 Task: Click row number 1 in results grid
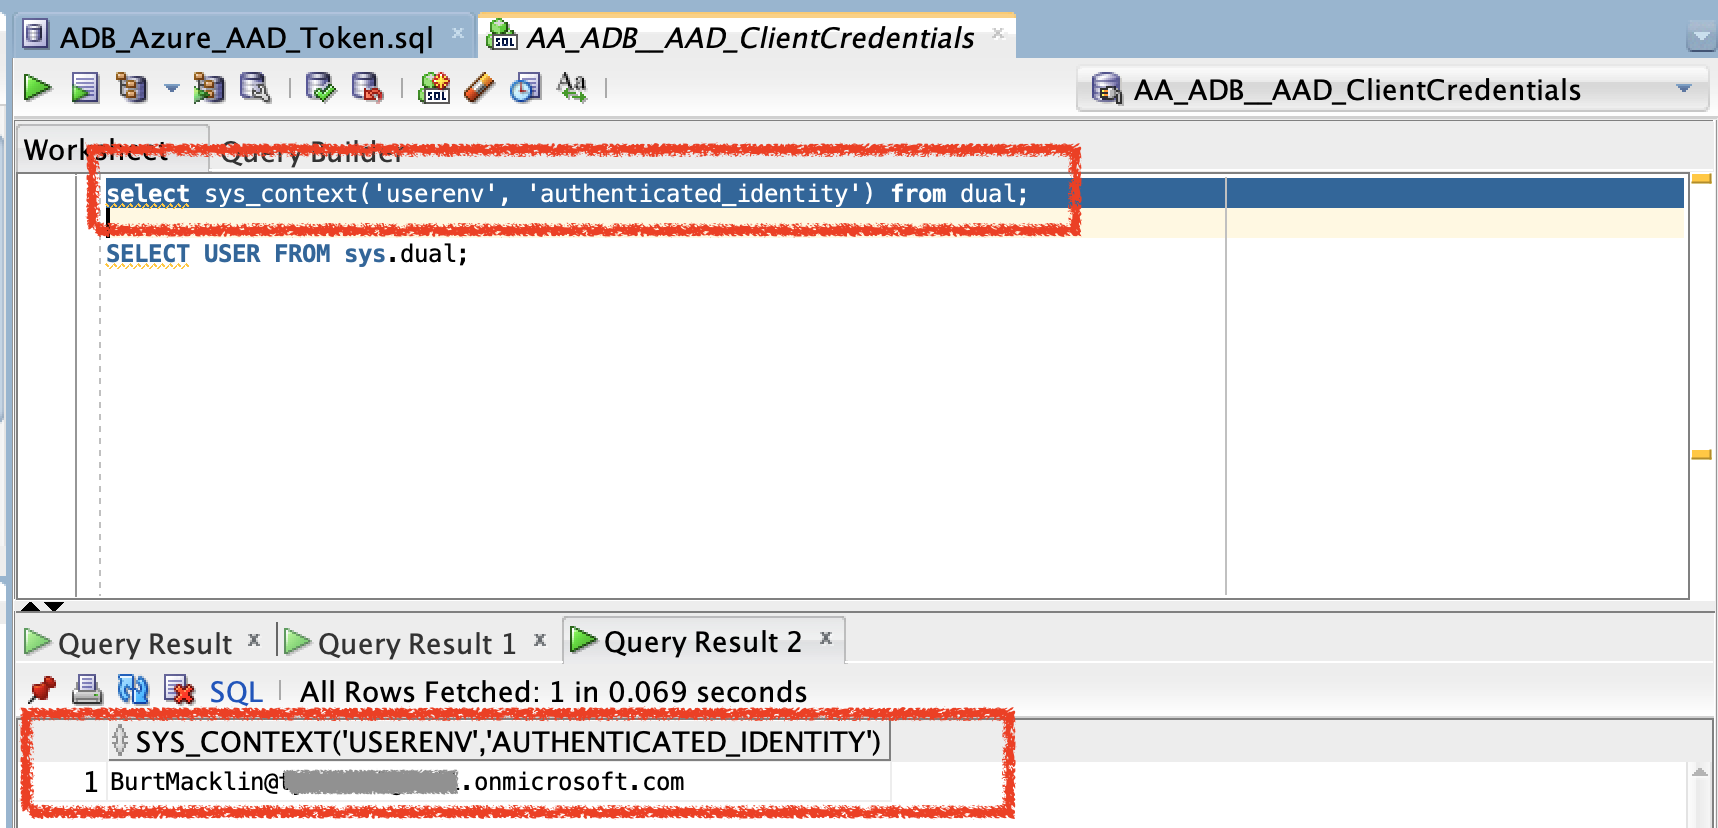[x=90, y=782]
